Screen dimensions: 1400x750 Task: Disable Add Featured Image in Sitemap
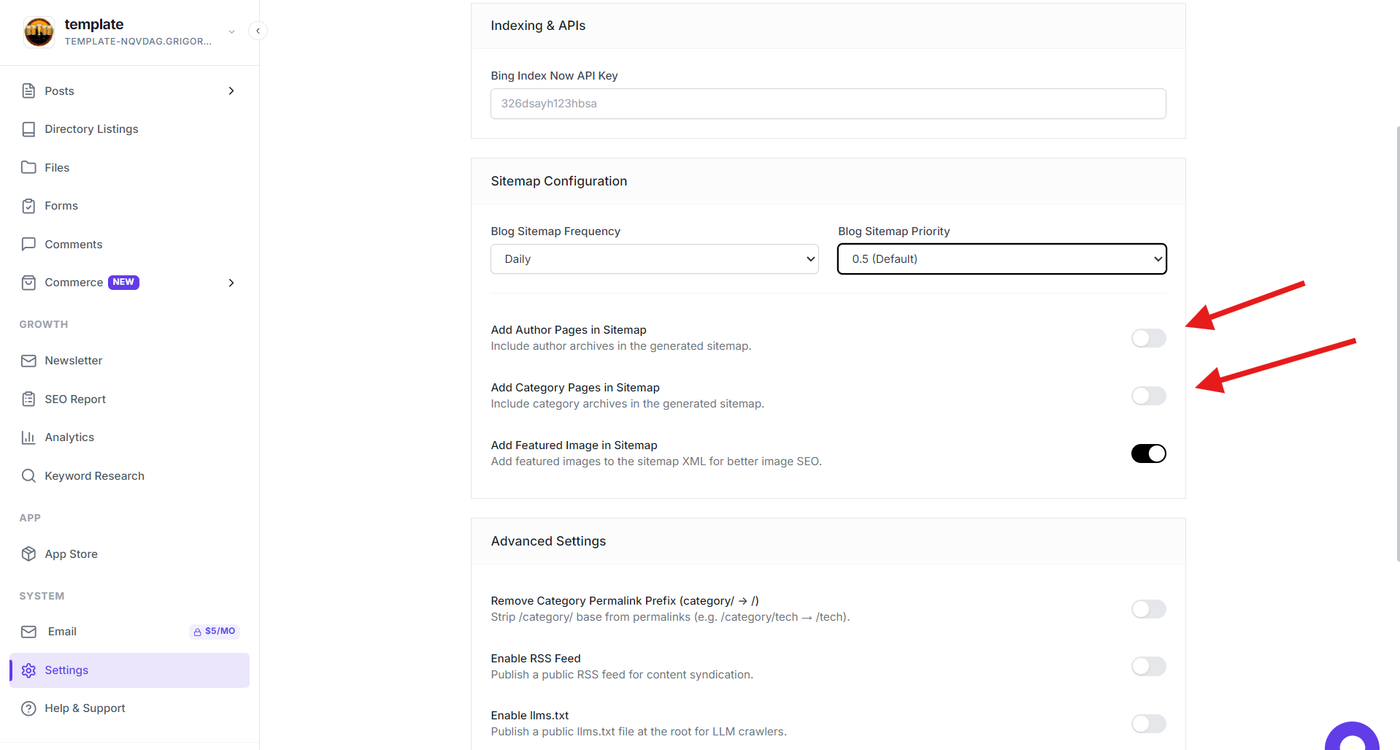tap(1148, 454)
